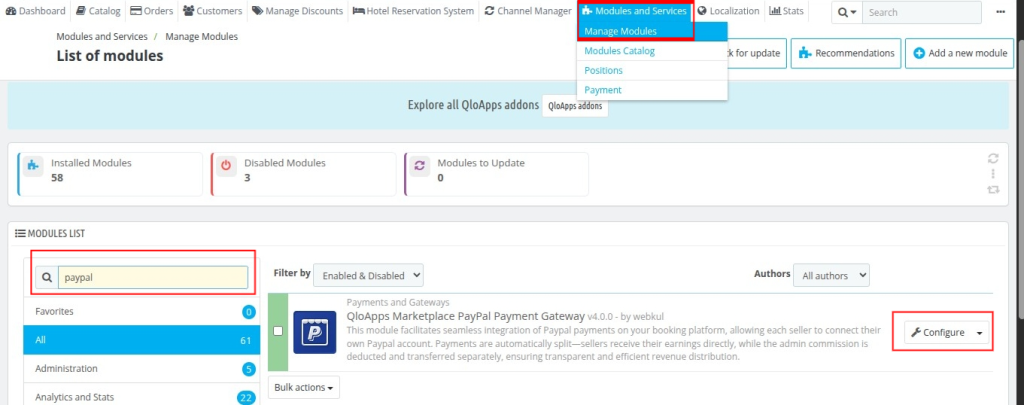
Task: Click the magnifier icon in module search
Action: [46, 277]
